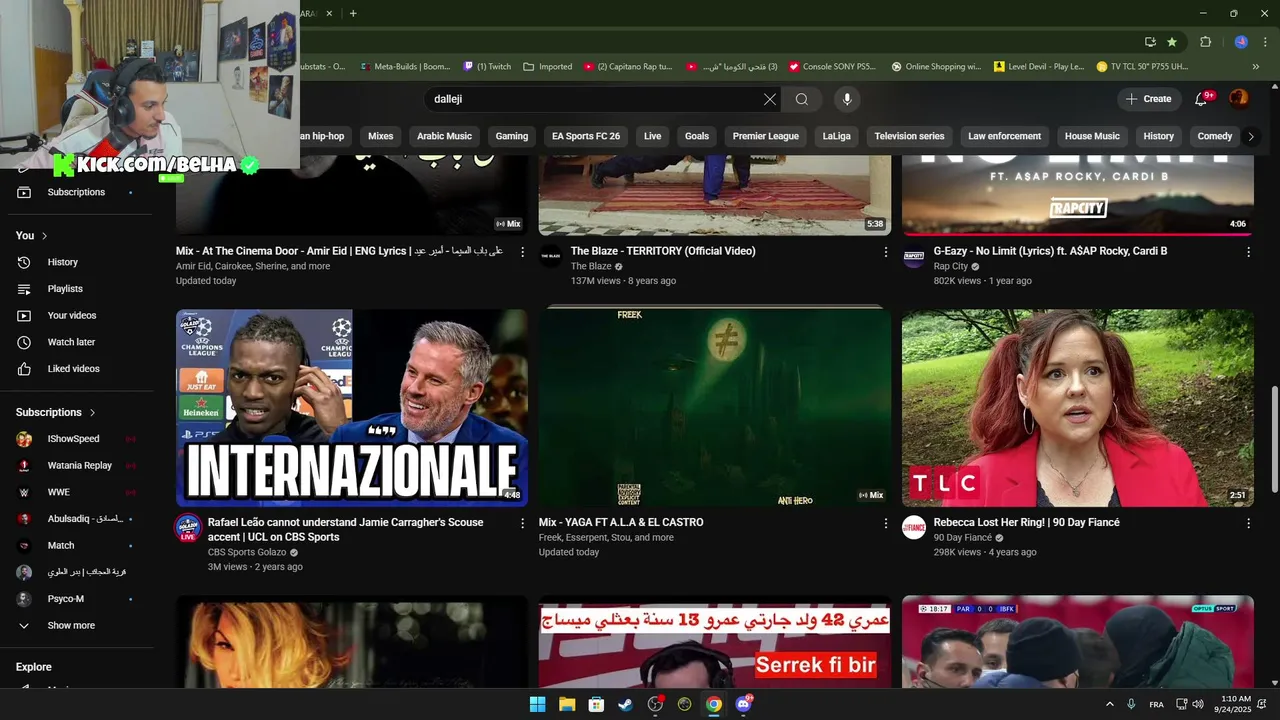Play YAGA FT A.L.A mix thumbnail

(715, 408)
